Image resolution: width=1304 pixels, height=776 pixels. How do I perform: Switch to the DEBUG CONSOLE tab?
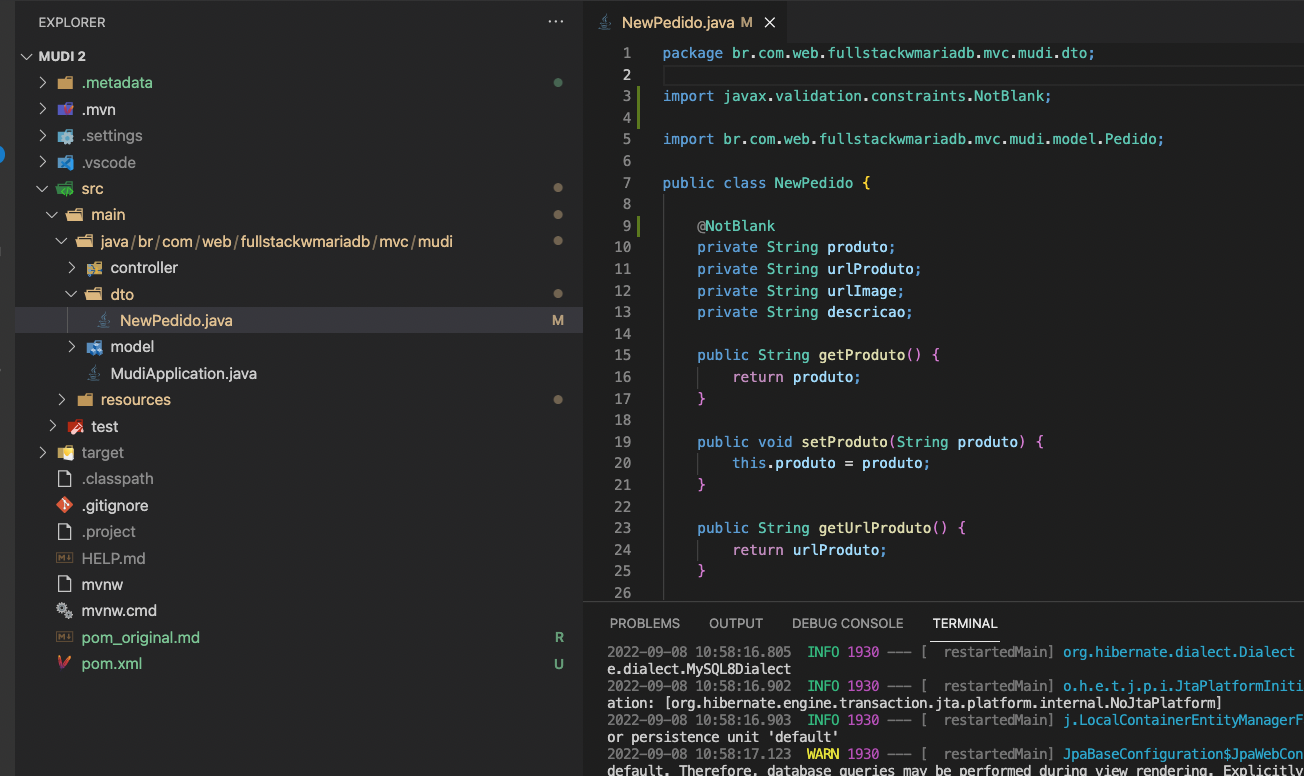[x=847, y=623]
